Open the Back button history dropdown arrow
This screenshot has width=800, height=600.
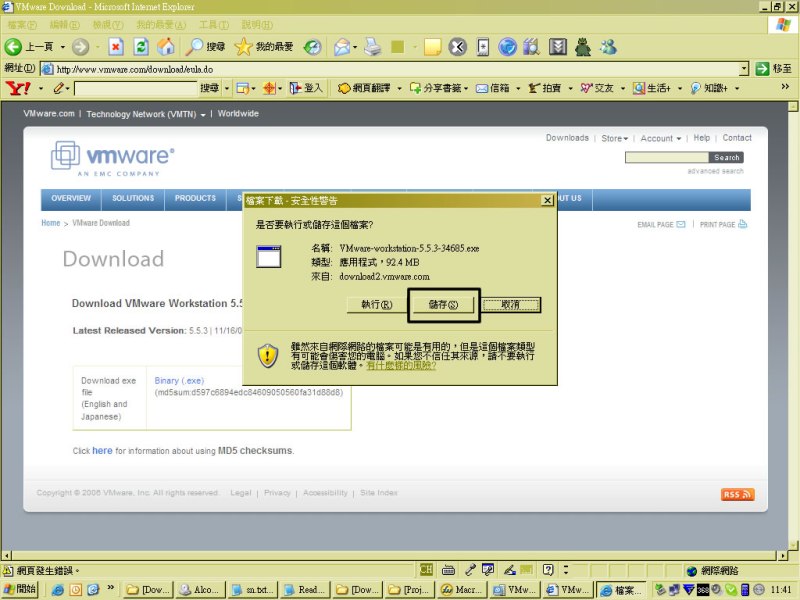click(62, 47)
